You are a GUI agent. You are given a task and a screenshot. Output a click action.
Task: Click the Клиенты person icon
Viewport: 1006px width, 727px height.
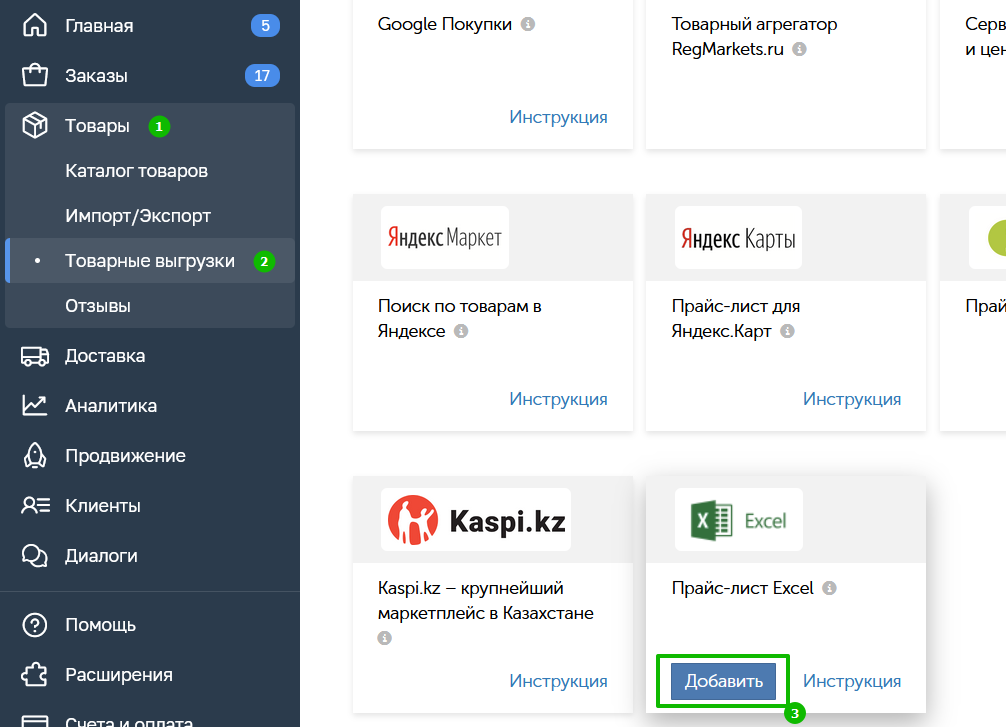point(35,506)
